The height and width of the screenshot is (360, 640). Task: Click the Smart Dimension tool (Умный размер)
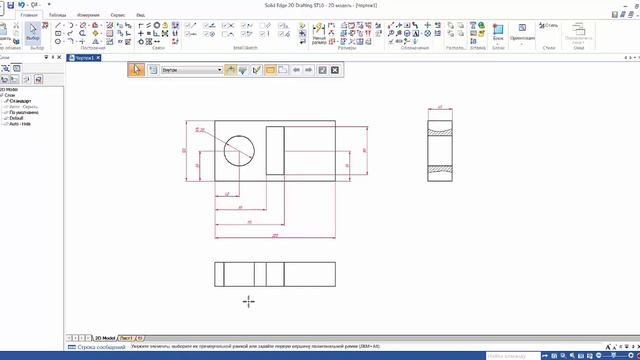[318, 33]
